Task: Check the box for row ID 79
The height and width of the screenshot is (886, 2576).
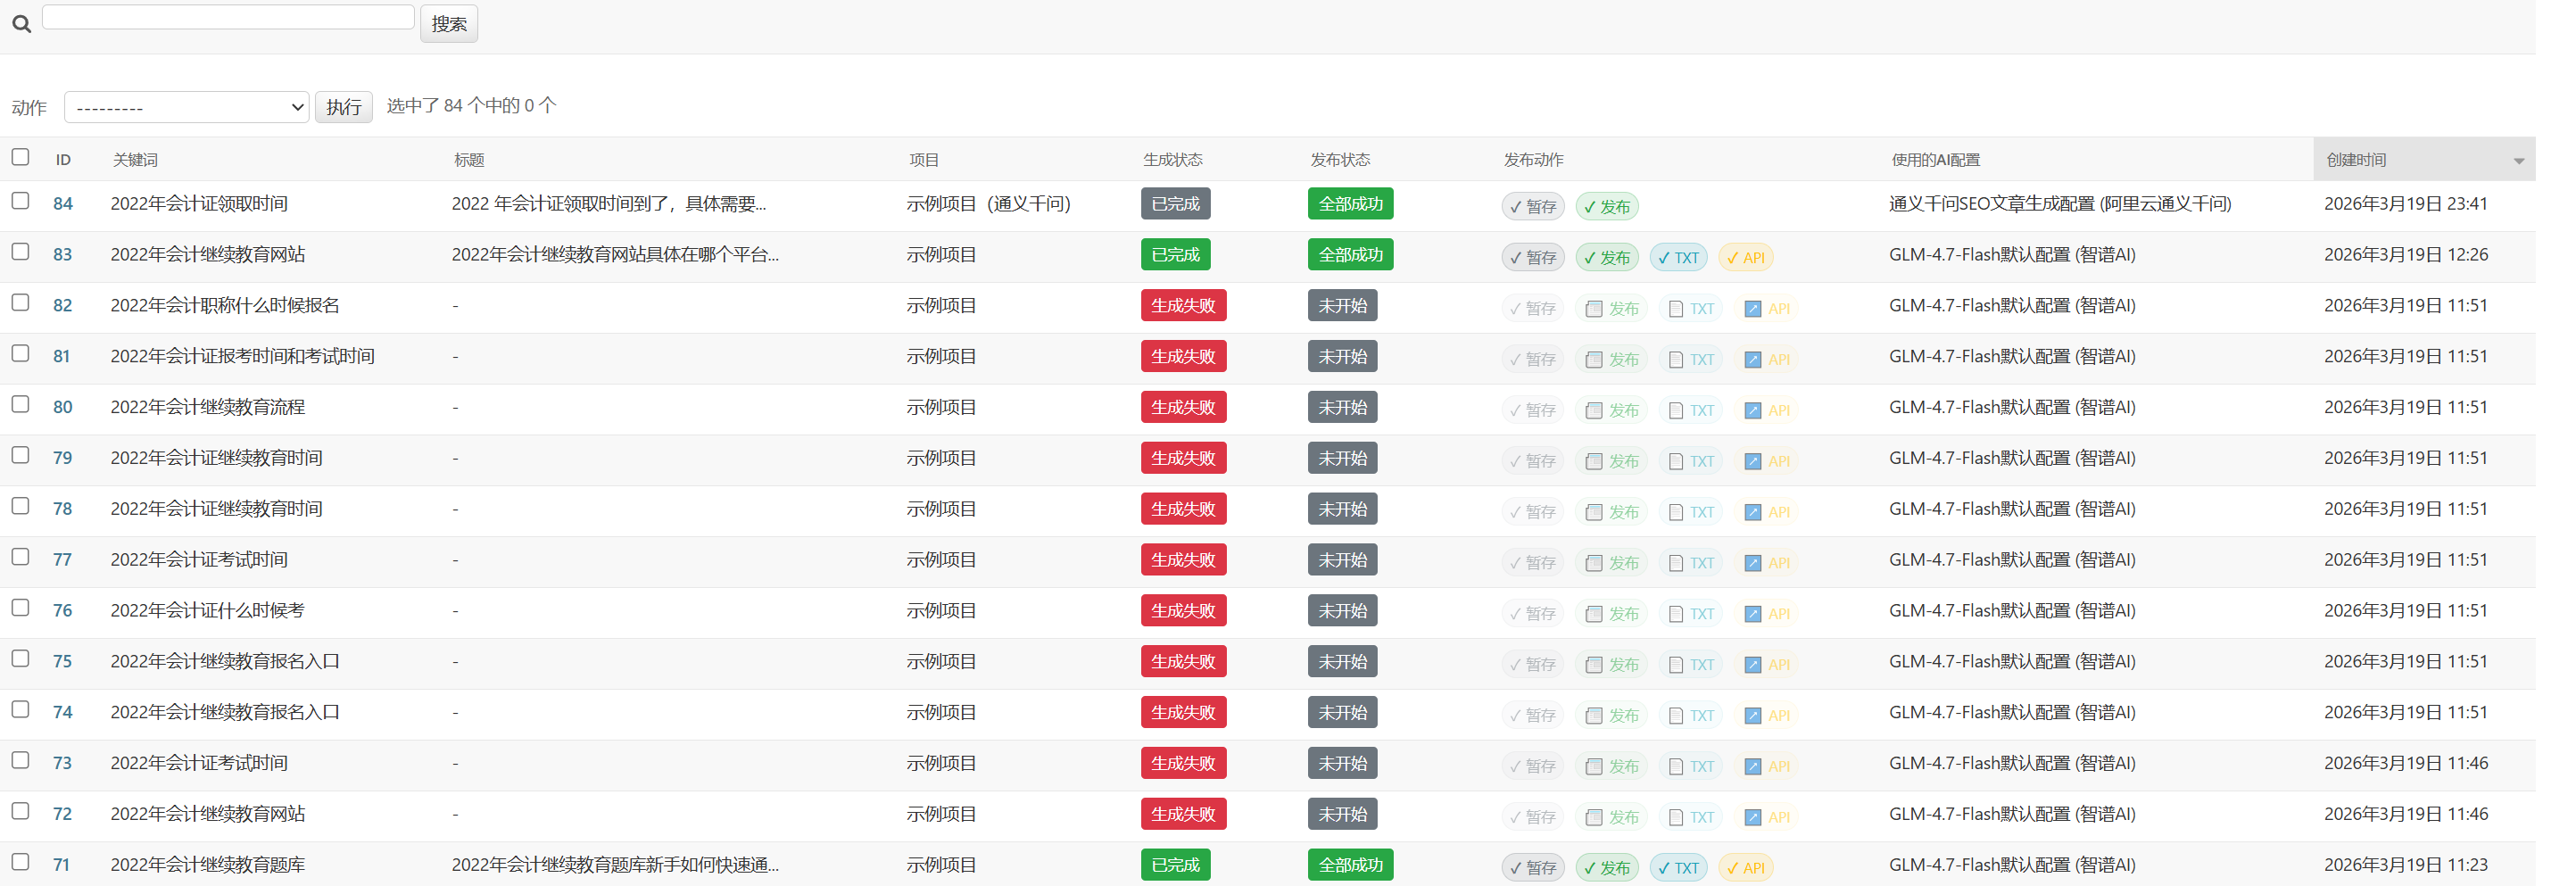Action: pyautogui.click(x=20, y=455)
